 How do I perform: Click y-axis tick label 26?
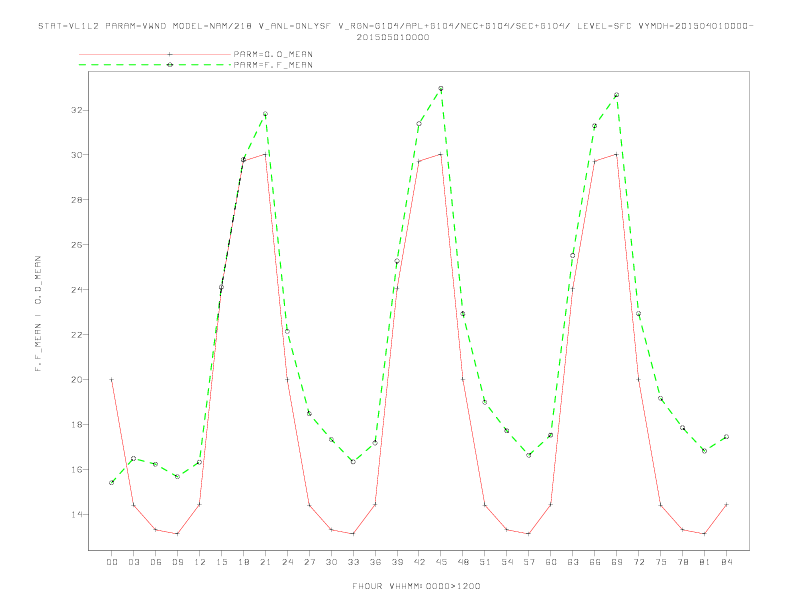point(77,245)
